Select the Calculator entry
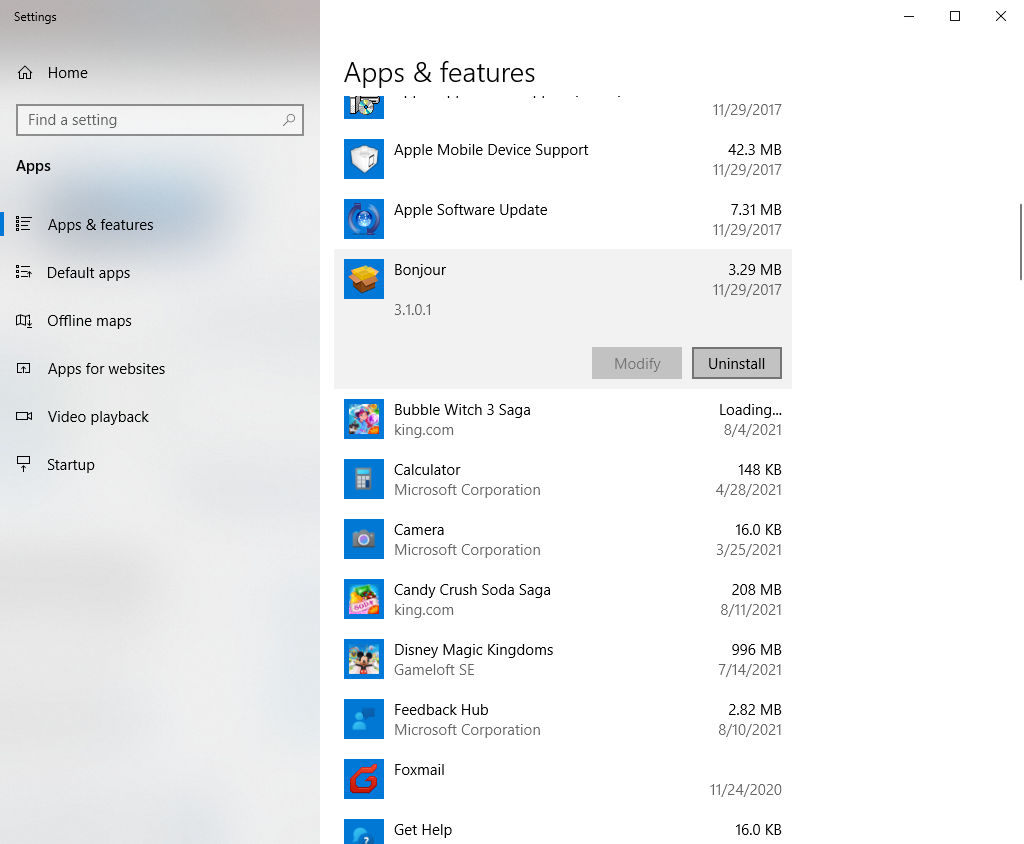The width and height of the screenshot is (1024, 844). click(x=563, y=479)
